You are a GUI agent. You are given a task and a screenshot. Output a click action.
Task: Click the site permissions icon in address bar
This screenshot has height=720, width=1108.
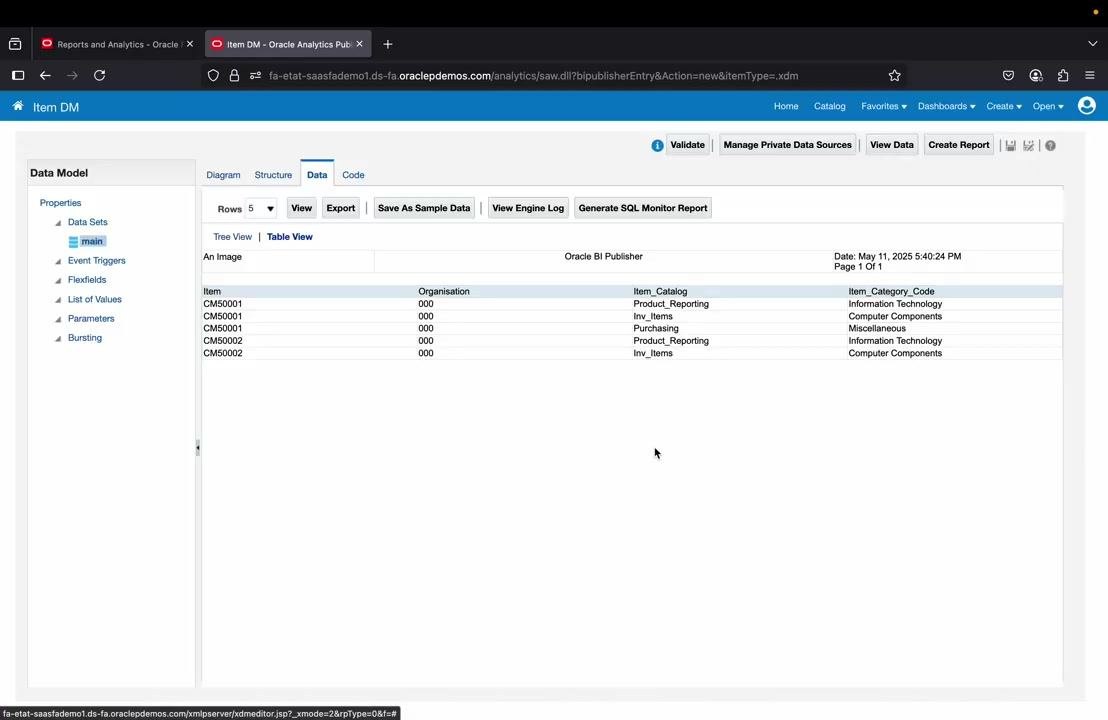tap(255, 76)
